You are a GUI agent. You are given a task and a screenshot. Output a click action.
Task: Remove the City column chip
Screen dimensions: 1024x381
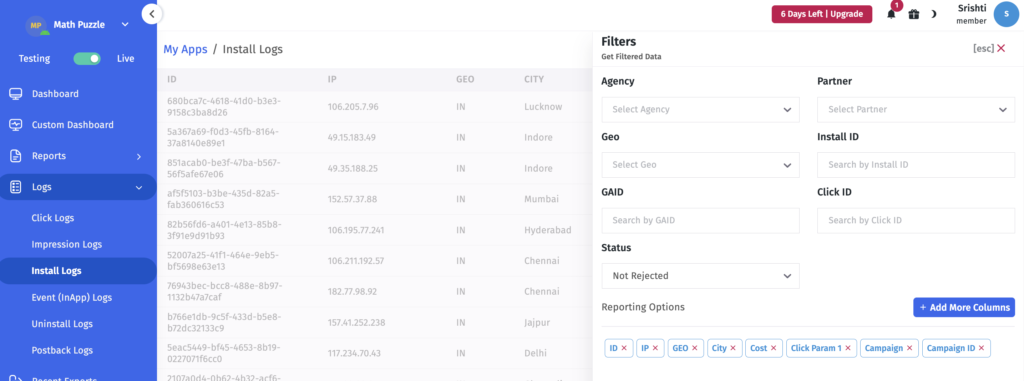[733, 348]
